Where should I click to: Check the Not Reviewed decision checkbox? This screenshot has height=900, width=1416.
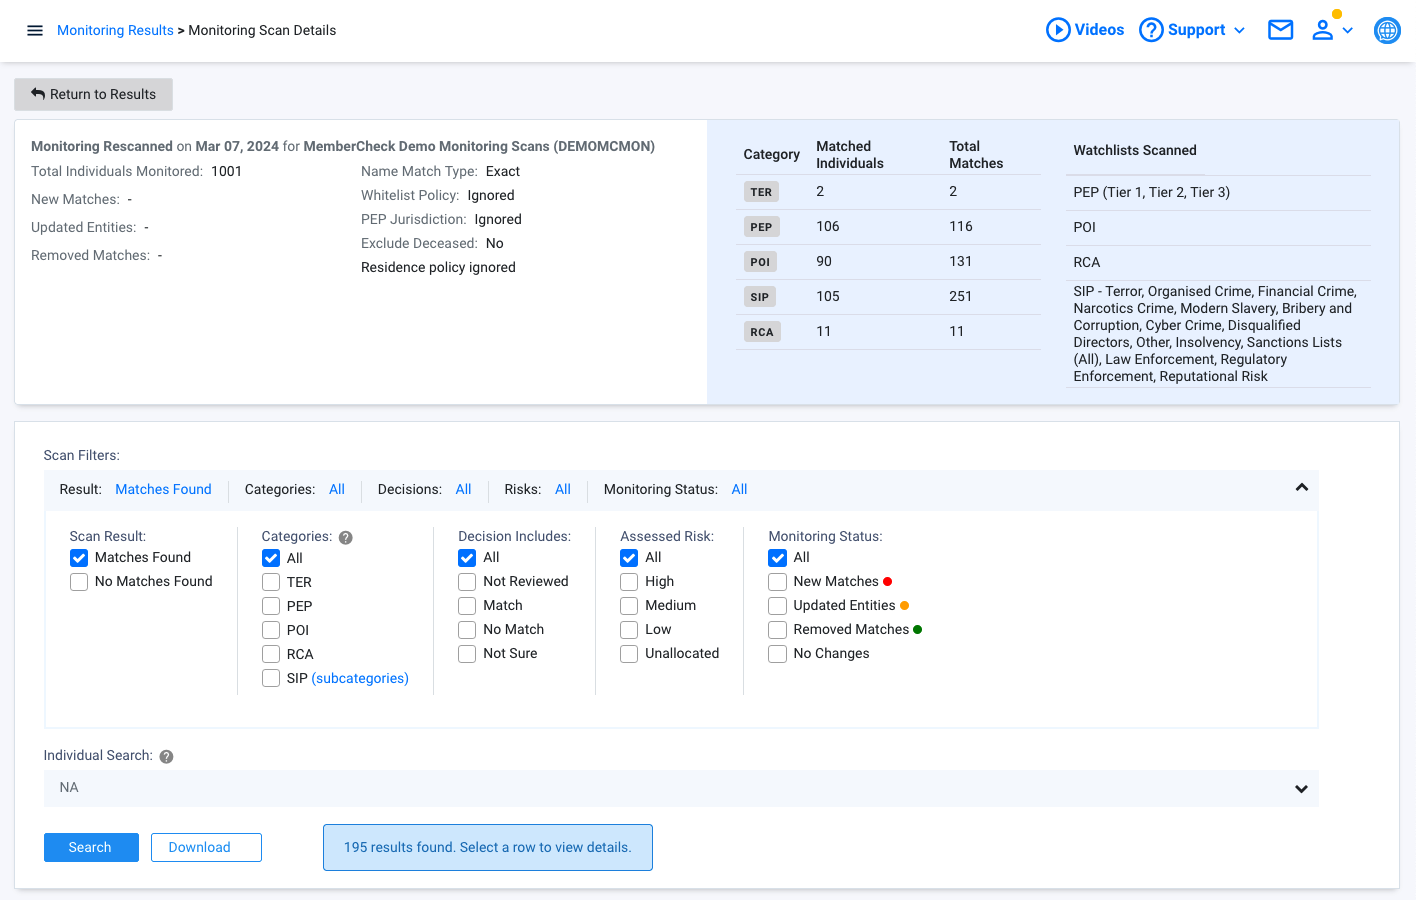pyautogui.click(x=467, y=582)
